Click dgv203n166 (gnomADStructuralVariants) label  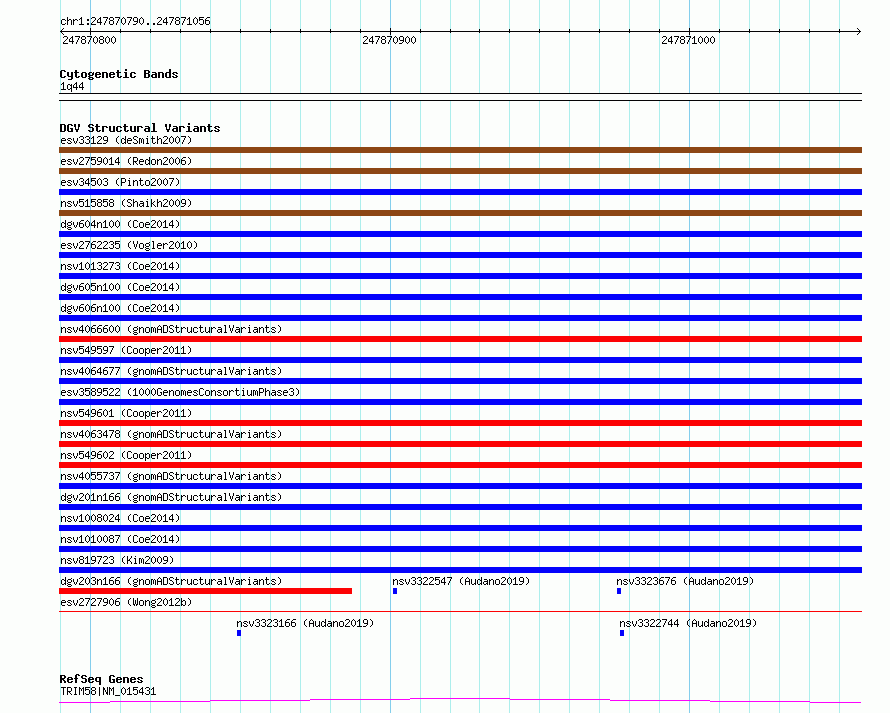pyautogui.click(x=171, y=581)
